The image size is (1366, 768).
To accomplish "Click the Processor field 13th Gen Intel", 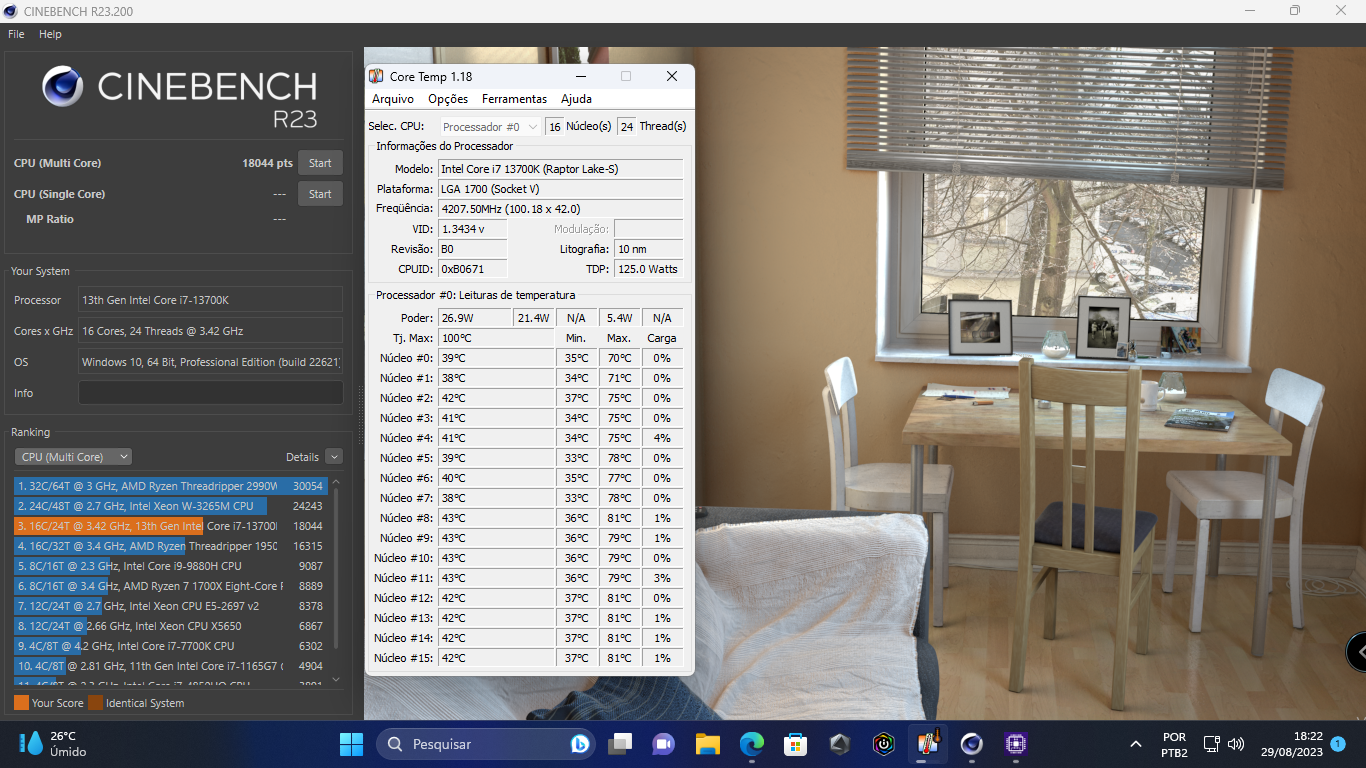I will point(211,300).
